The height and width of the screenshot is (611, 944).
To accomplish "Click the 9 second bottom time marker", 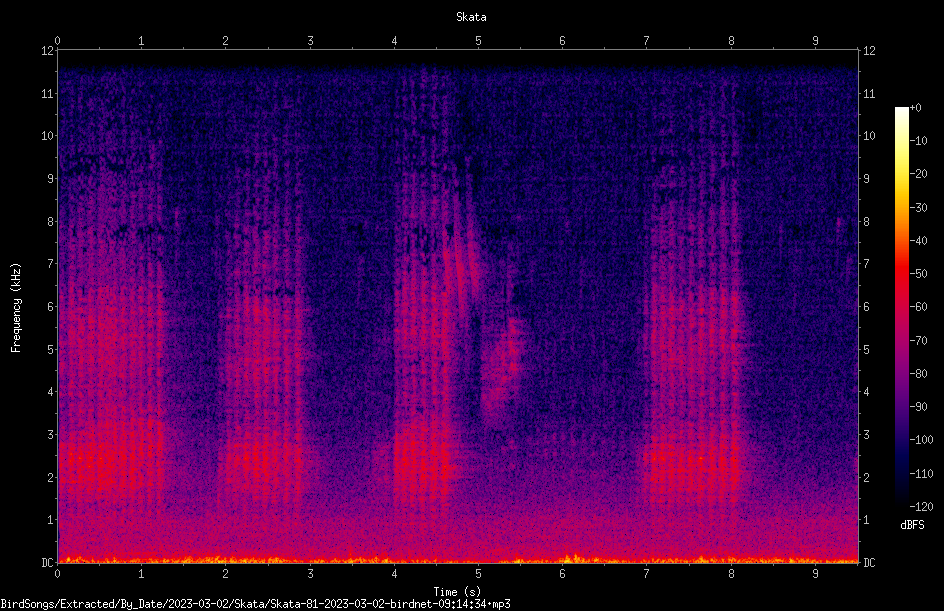I will (815, 574).
